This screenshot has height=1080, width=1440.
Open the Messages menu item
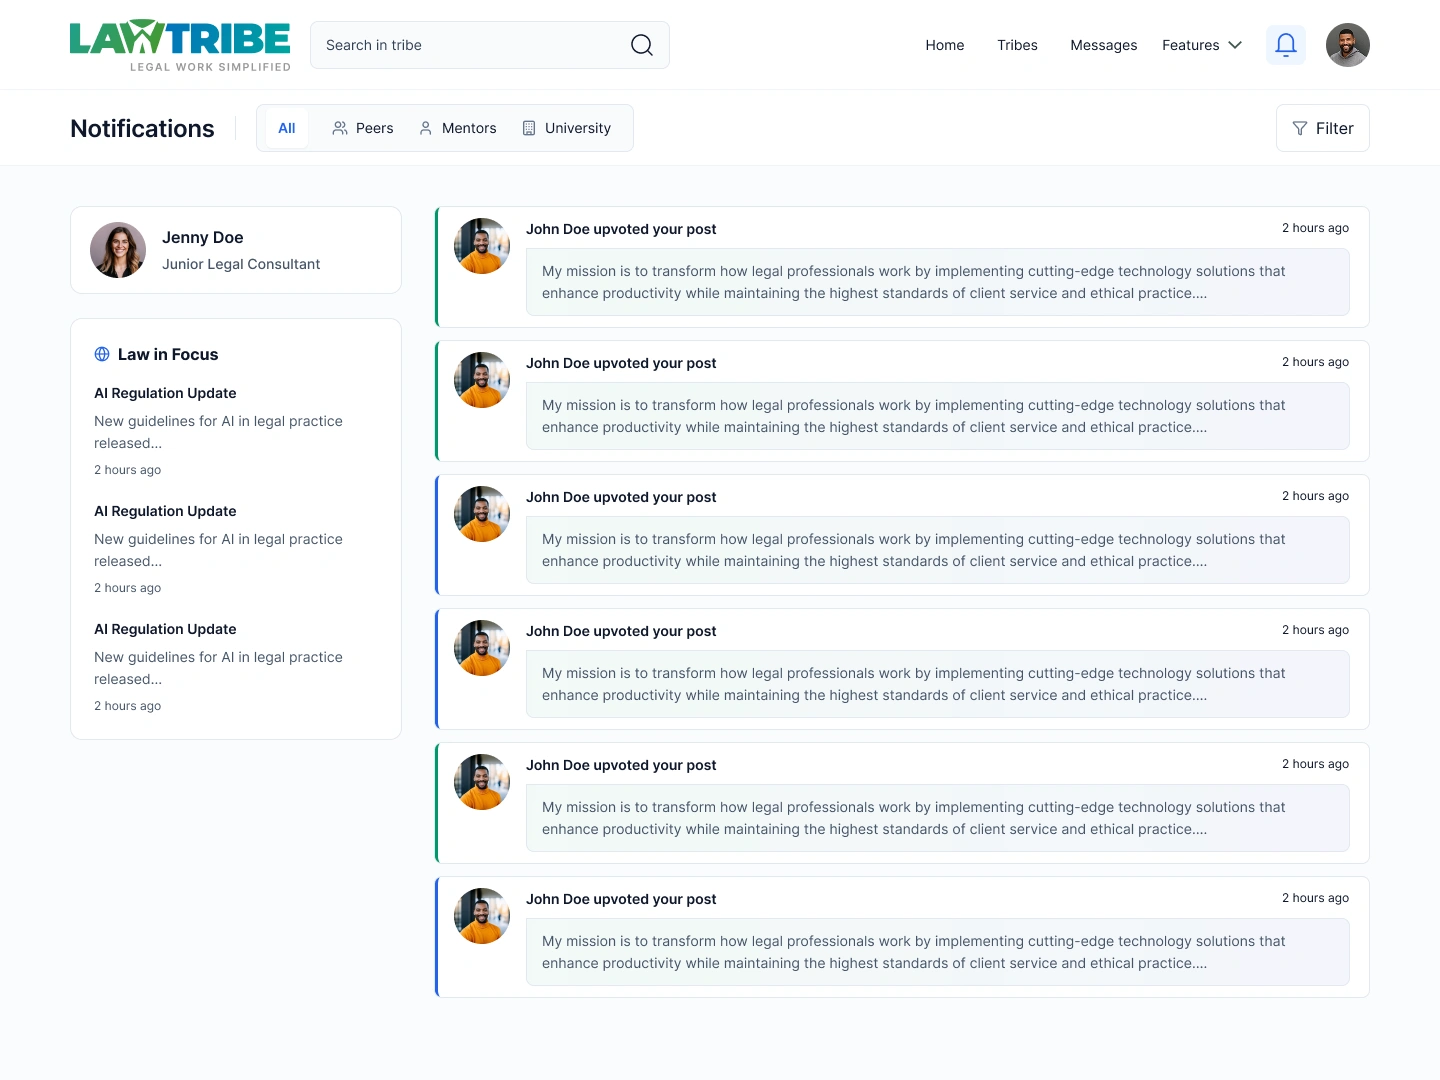1104,45
